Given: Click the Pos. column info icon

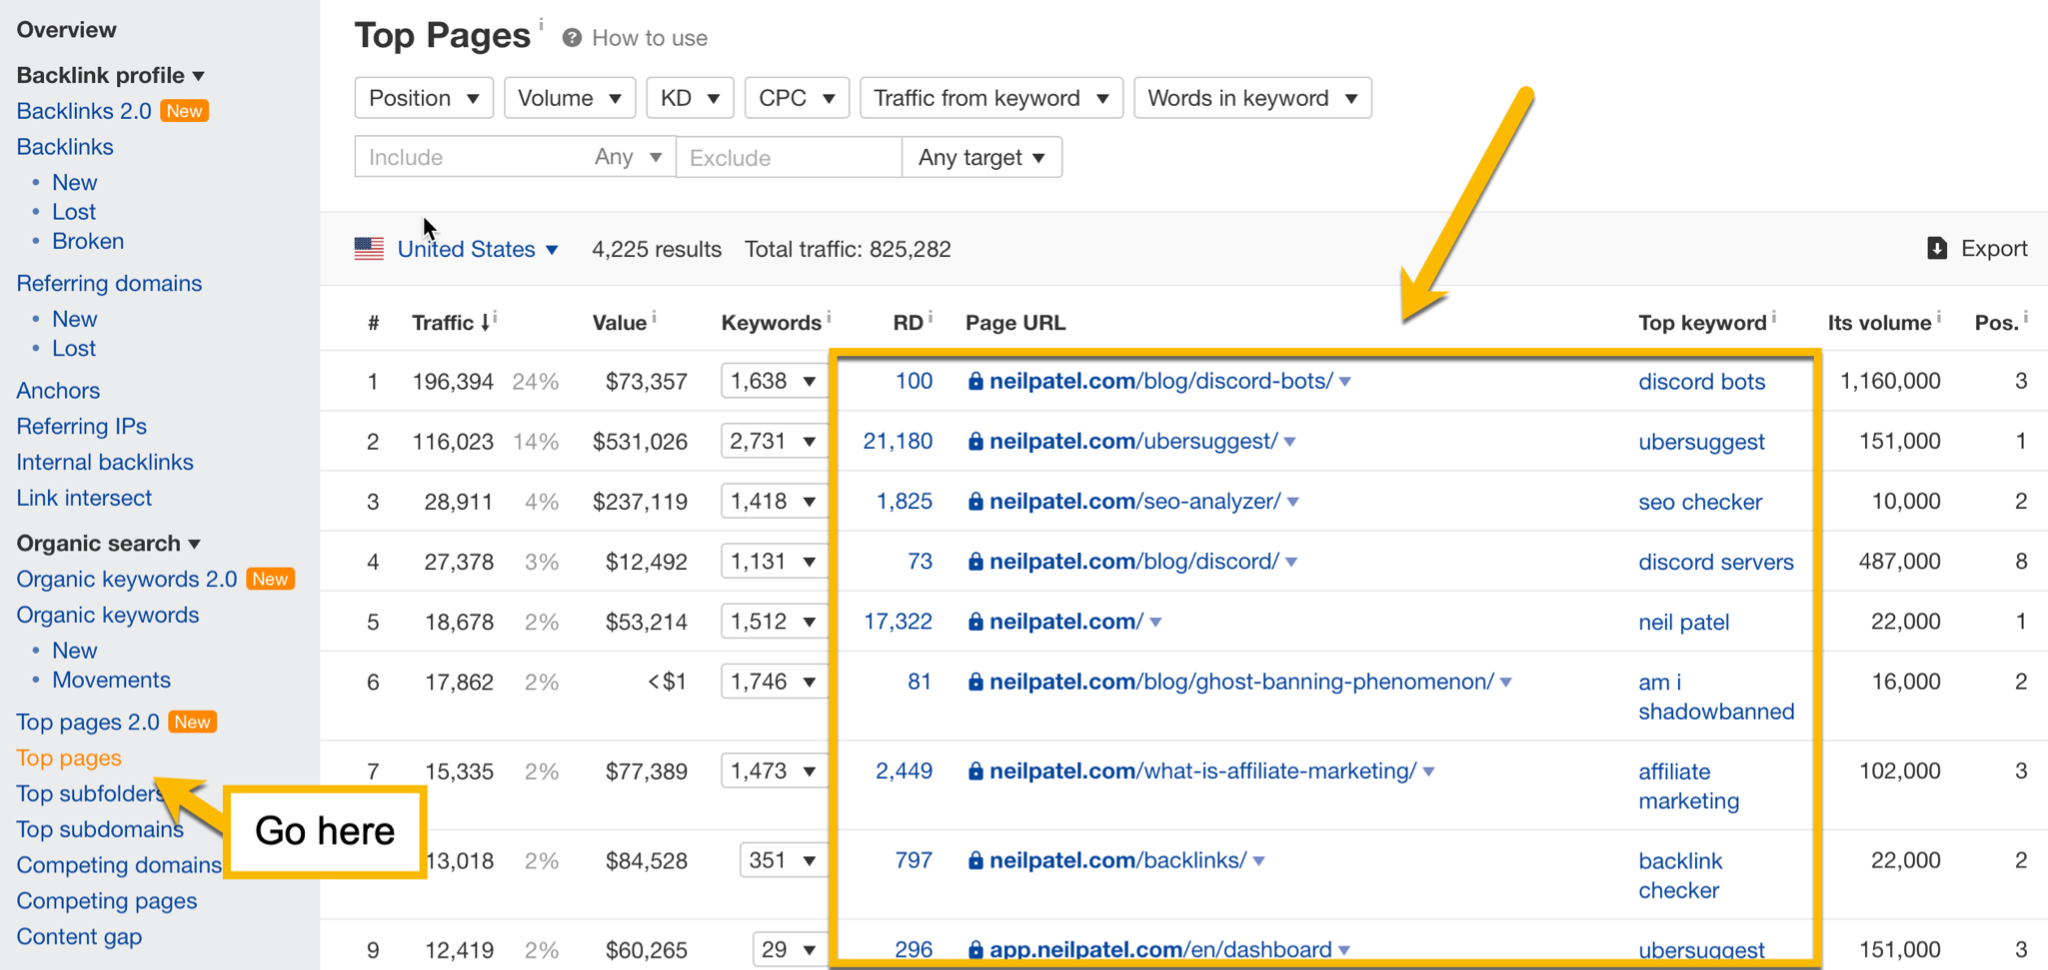Looking at the screenshot, I should tap(2026, 317).
